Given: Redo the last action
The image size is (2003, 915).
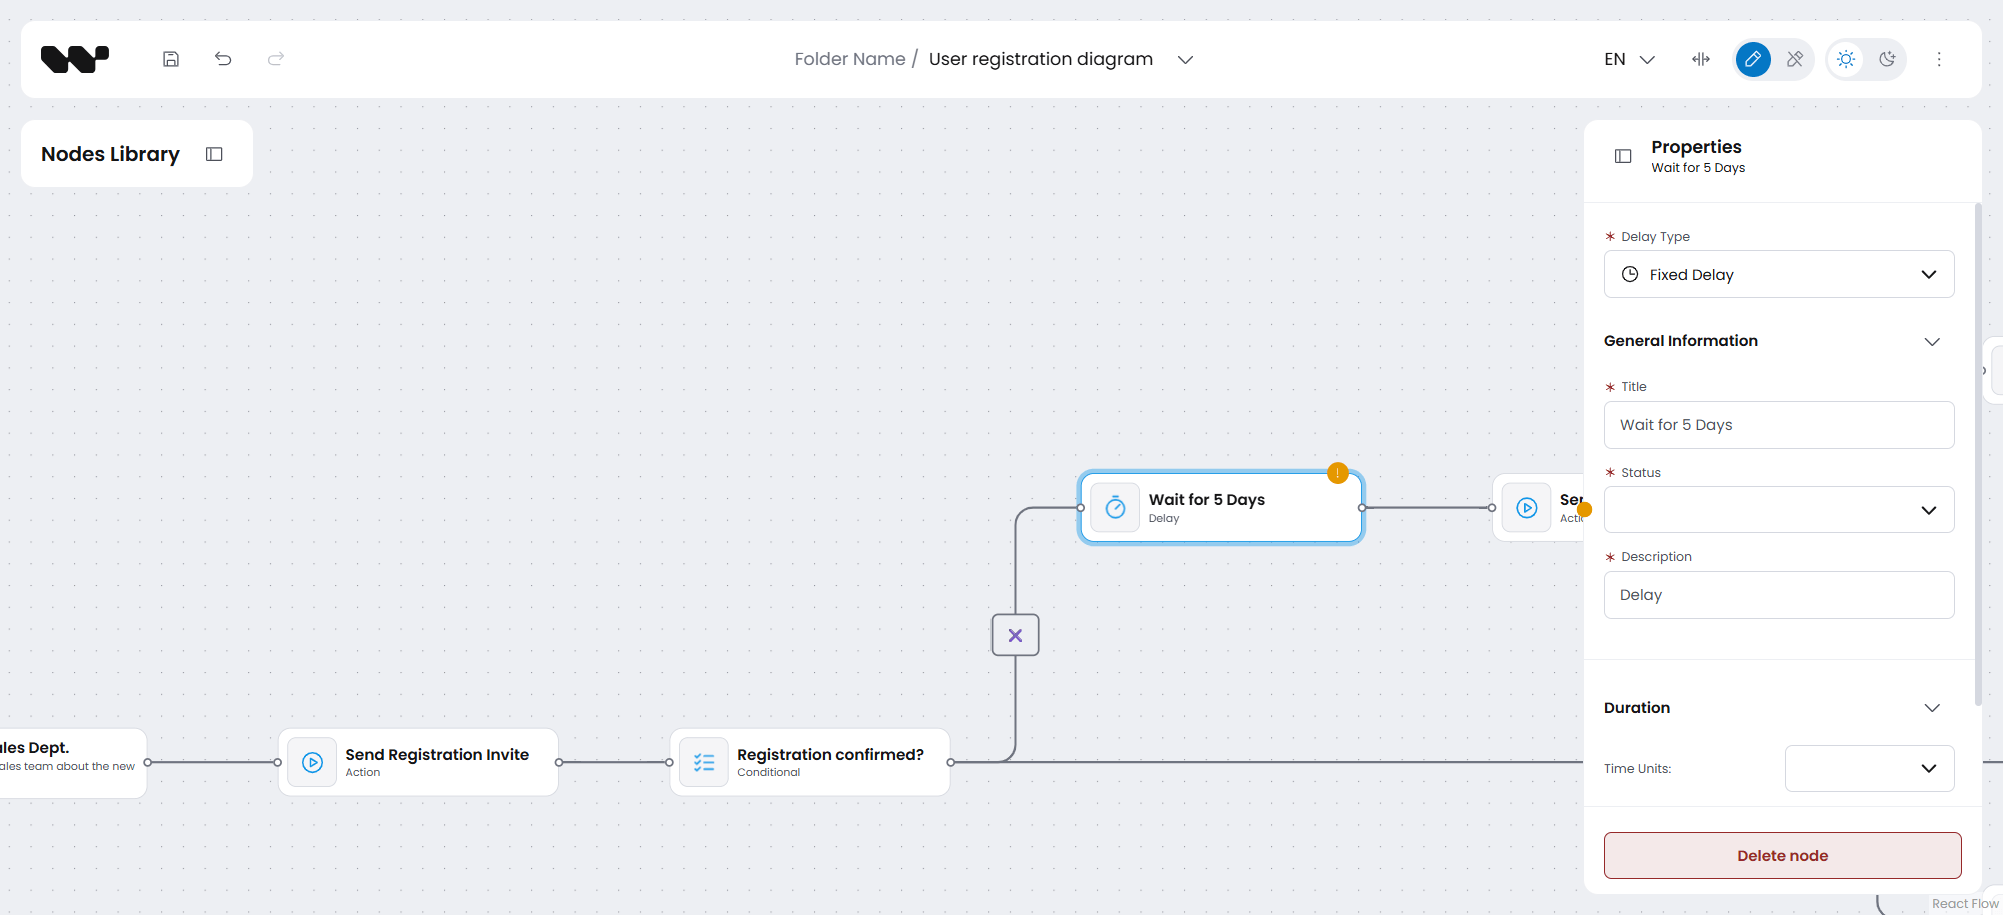Looking at the screenshot, I should point(276,59).
